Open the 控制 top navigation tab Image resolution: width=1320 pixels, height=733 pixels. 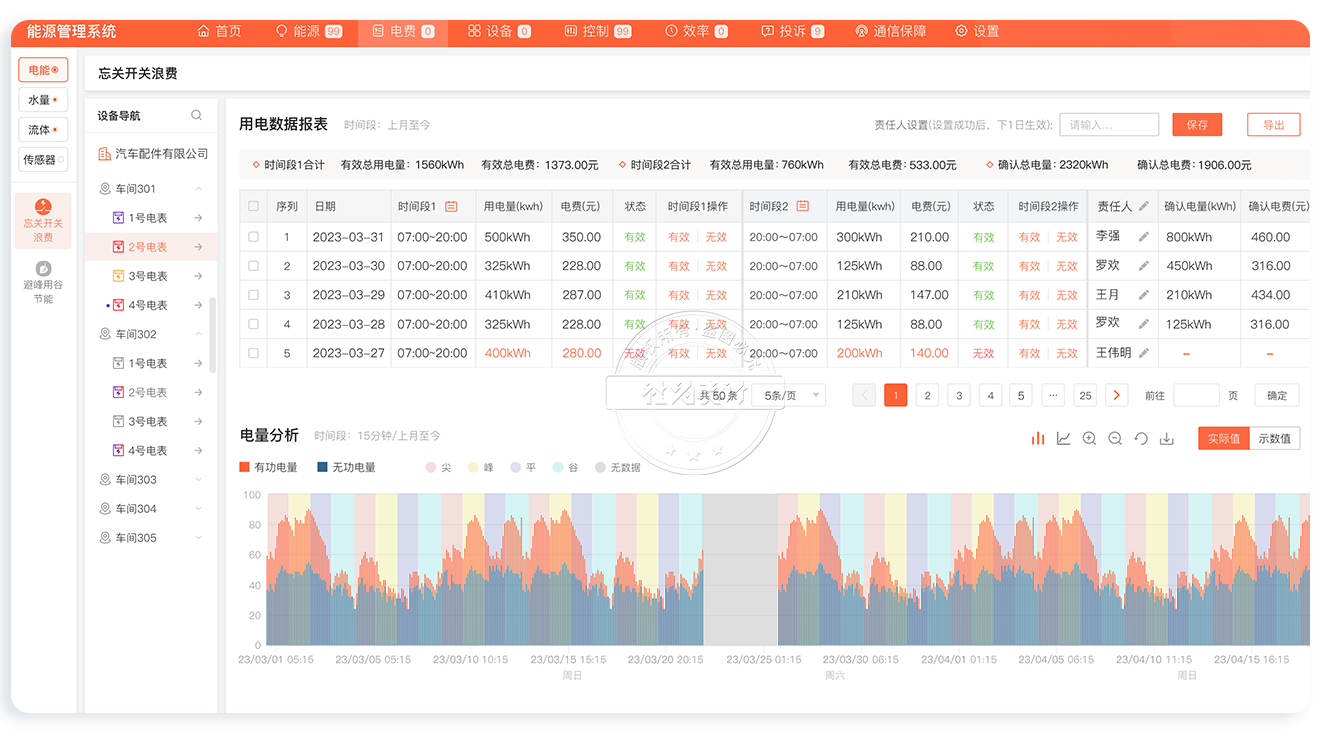[597, 31]
